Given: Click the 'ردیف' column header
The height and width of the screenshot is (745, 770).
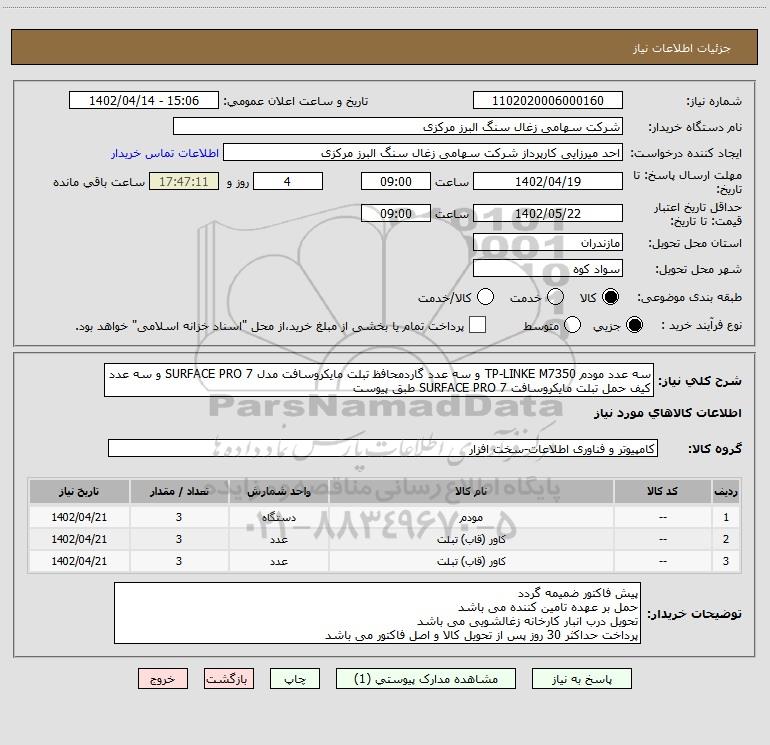Looking at the screenshot, I should point(726,491).
